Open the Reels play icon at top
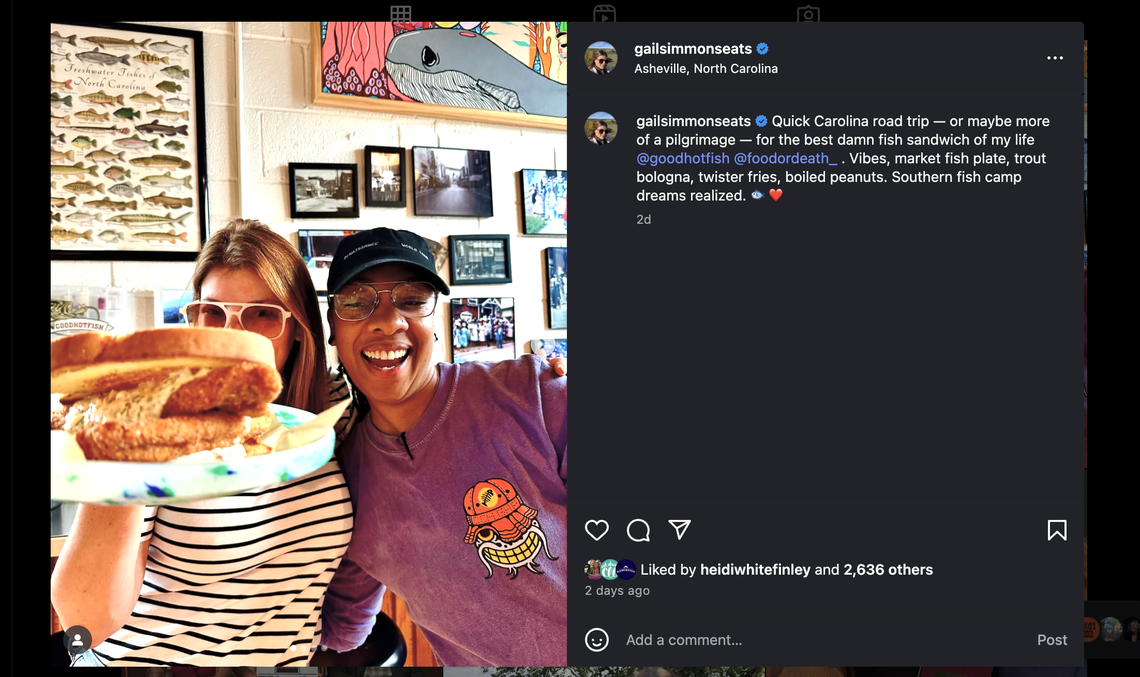 click(604, 14)
